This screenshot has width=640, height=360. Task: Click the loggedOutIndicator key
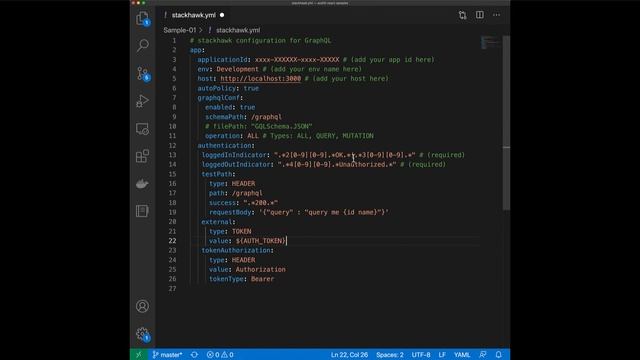pos(236,164)
